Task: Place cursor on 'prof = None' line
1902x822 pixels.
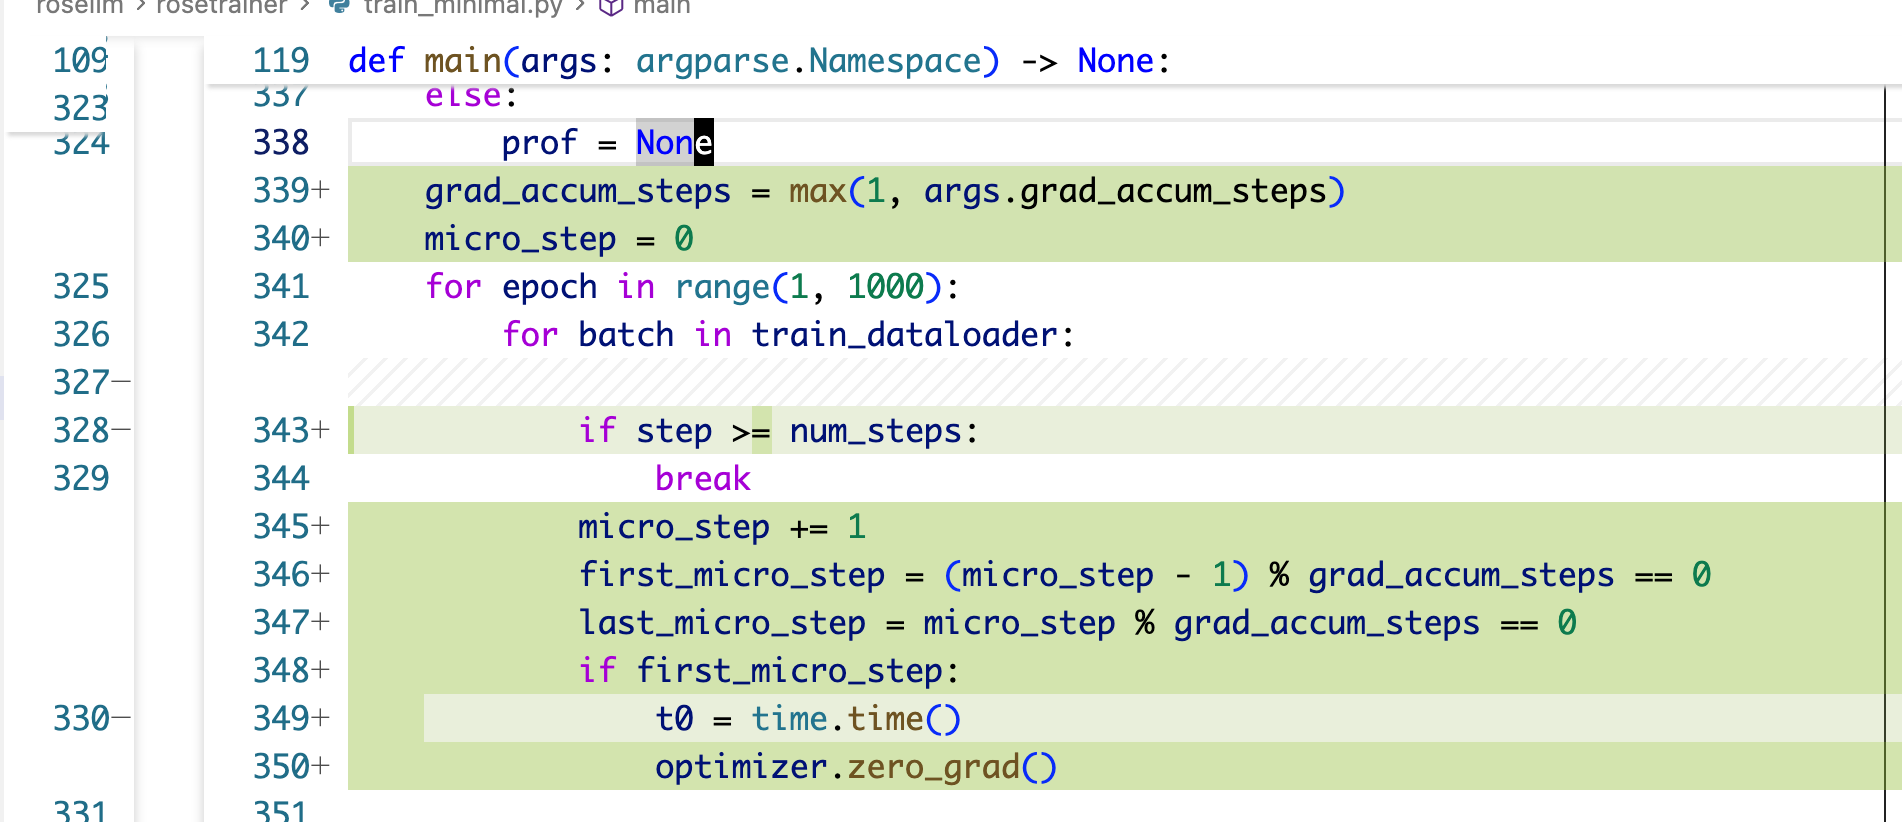Action: [x=607, y=143]
